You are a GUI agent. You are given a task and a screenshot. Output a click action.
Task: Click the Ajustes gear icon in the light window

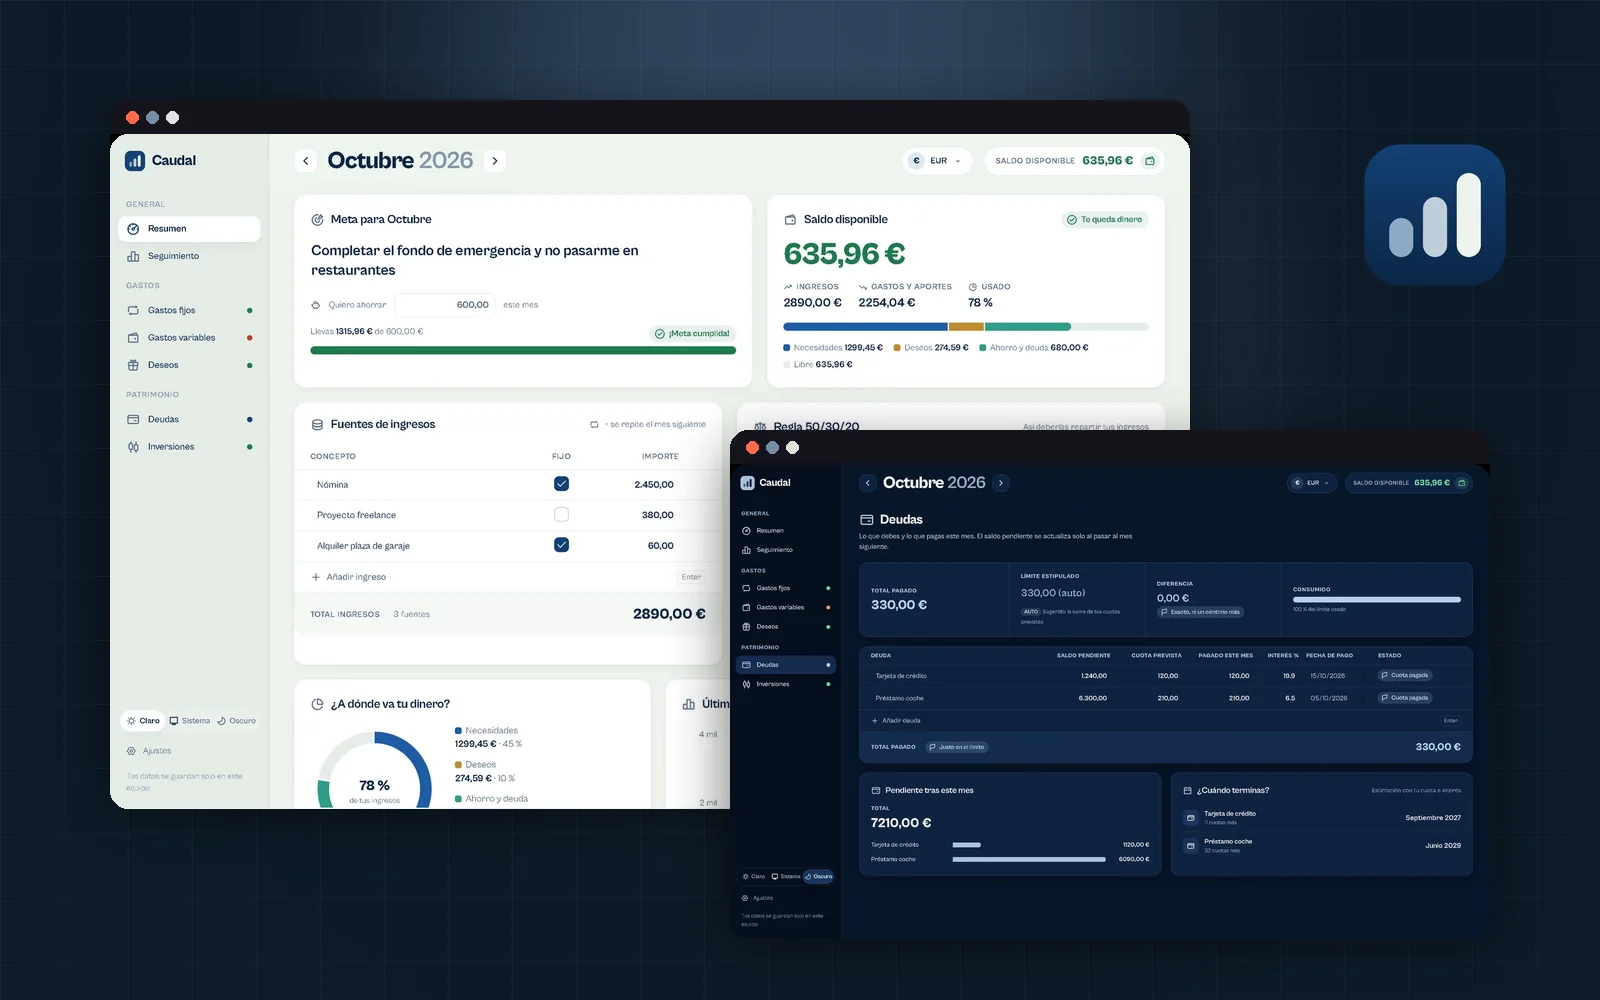tap(131, 751)
